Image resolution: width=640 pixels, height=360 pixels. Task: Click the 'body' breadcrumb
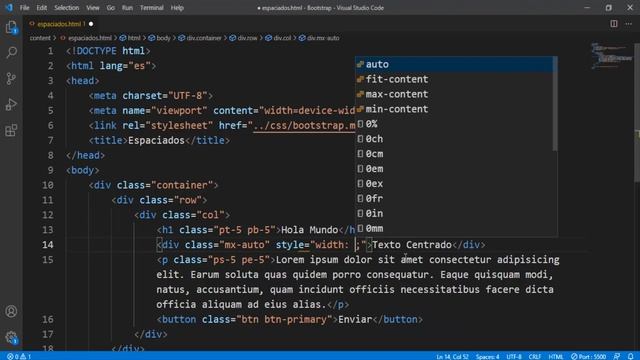160,38
